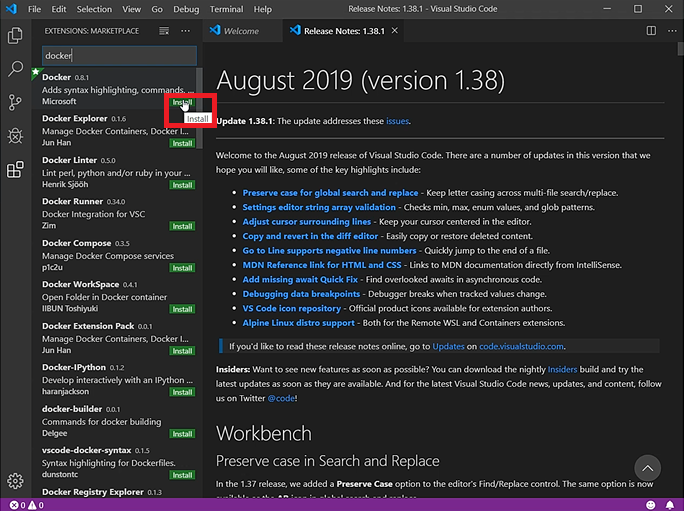Close the Release Notes tab
The height and width of the screenshot is (512, 685).
tap(394, 31)
